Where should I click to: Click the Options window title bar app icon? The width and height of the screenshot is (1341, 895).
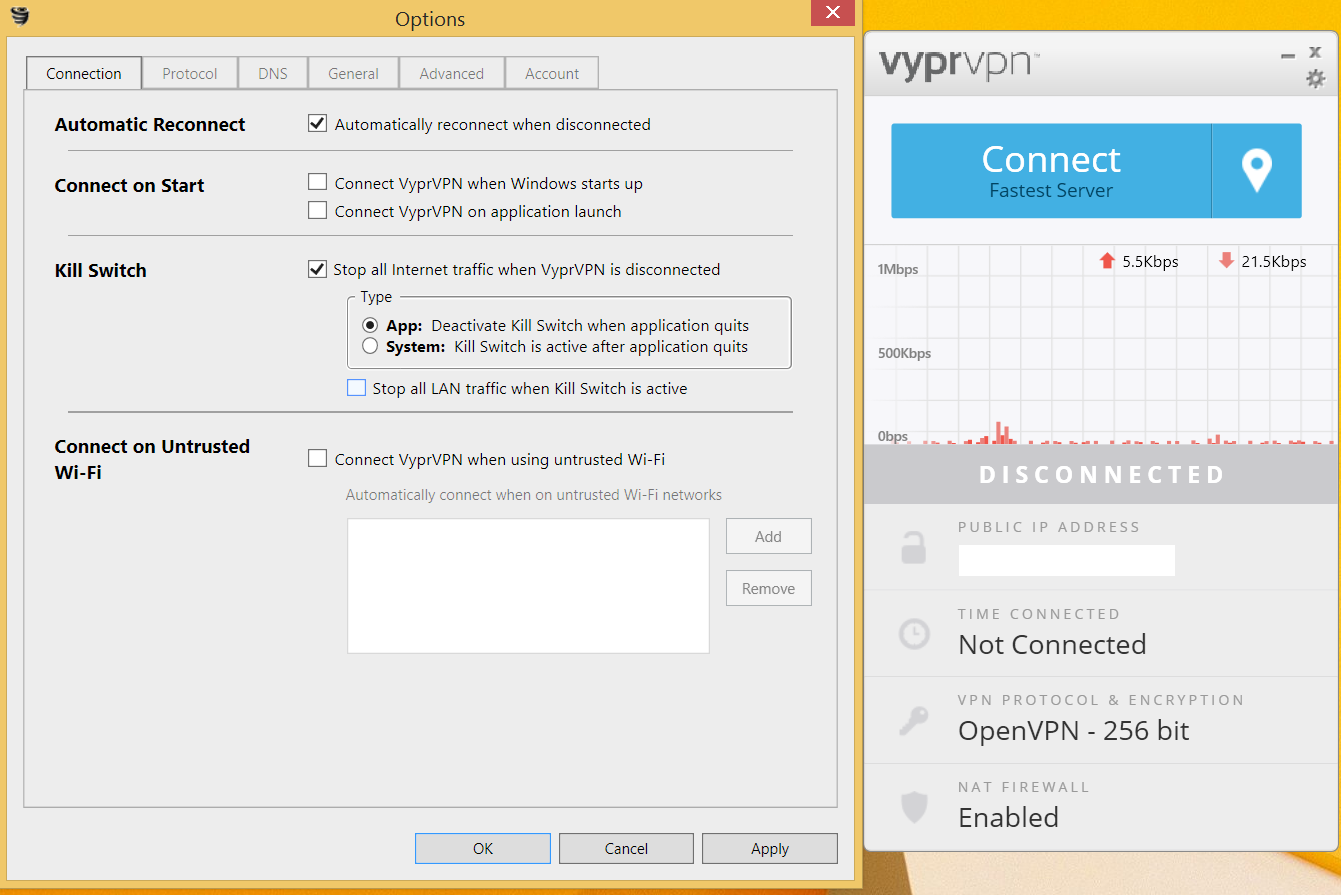19,15
